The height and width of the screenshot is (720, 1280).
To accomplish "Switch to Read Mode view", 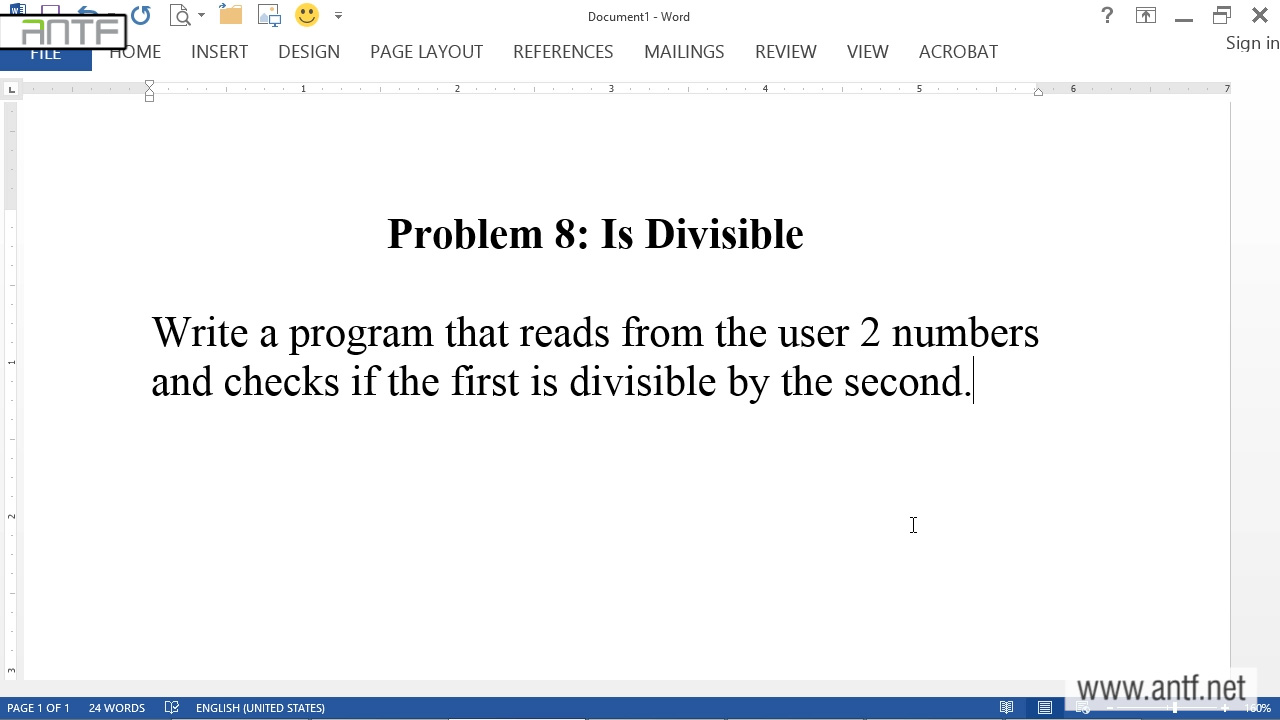I will click(1007, 708).
